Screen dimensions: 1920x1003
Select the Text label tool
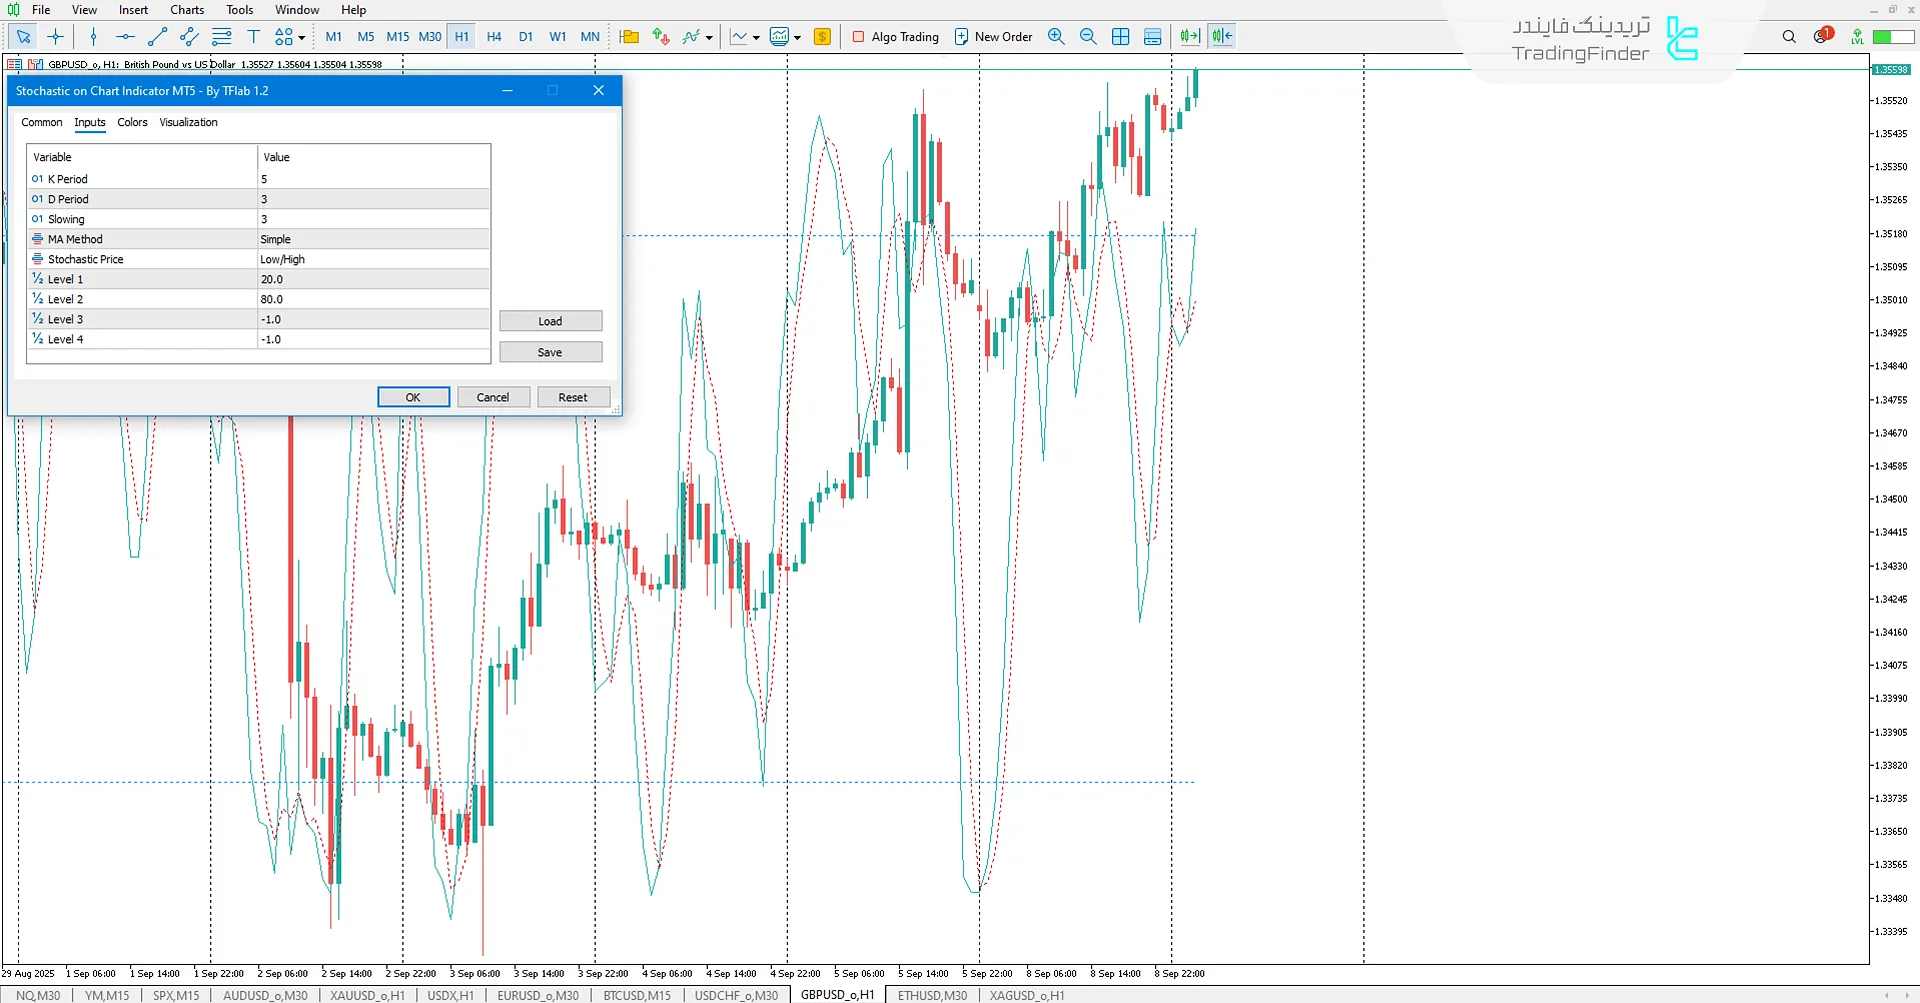(254, 36)
